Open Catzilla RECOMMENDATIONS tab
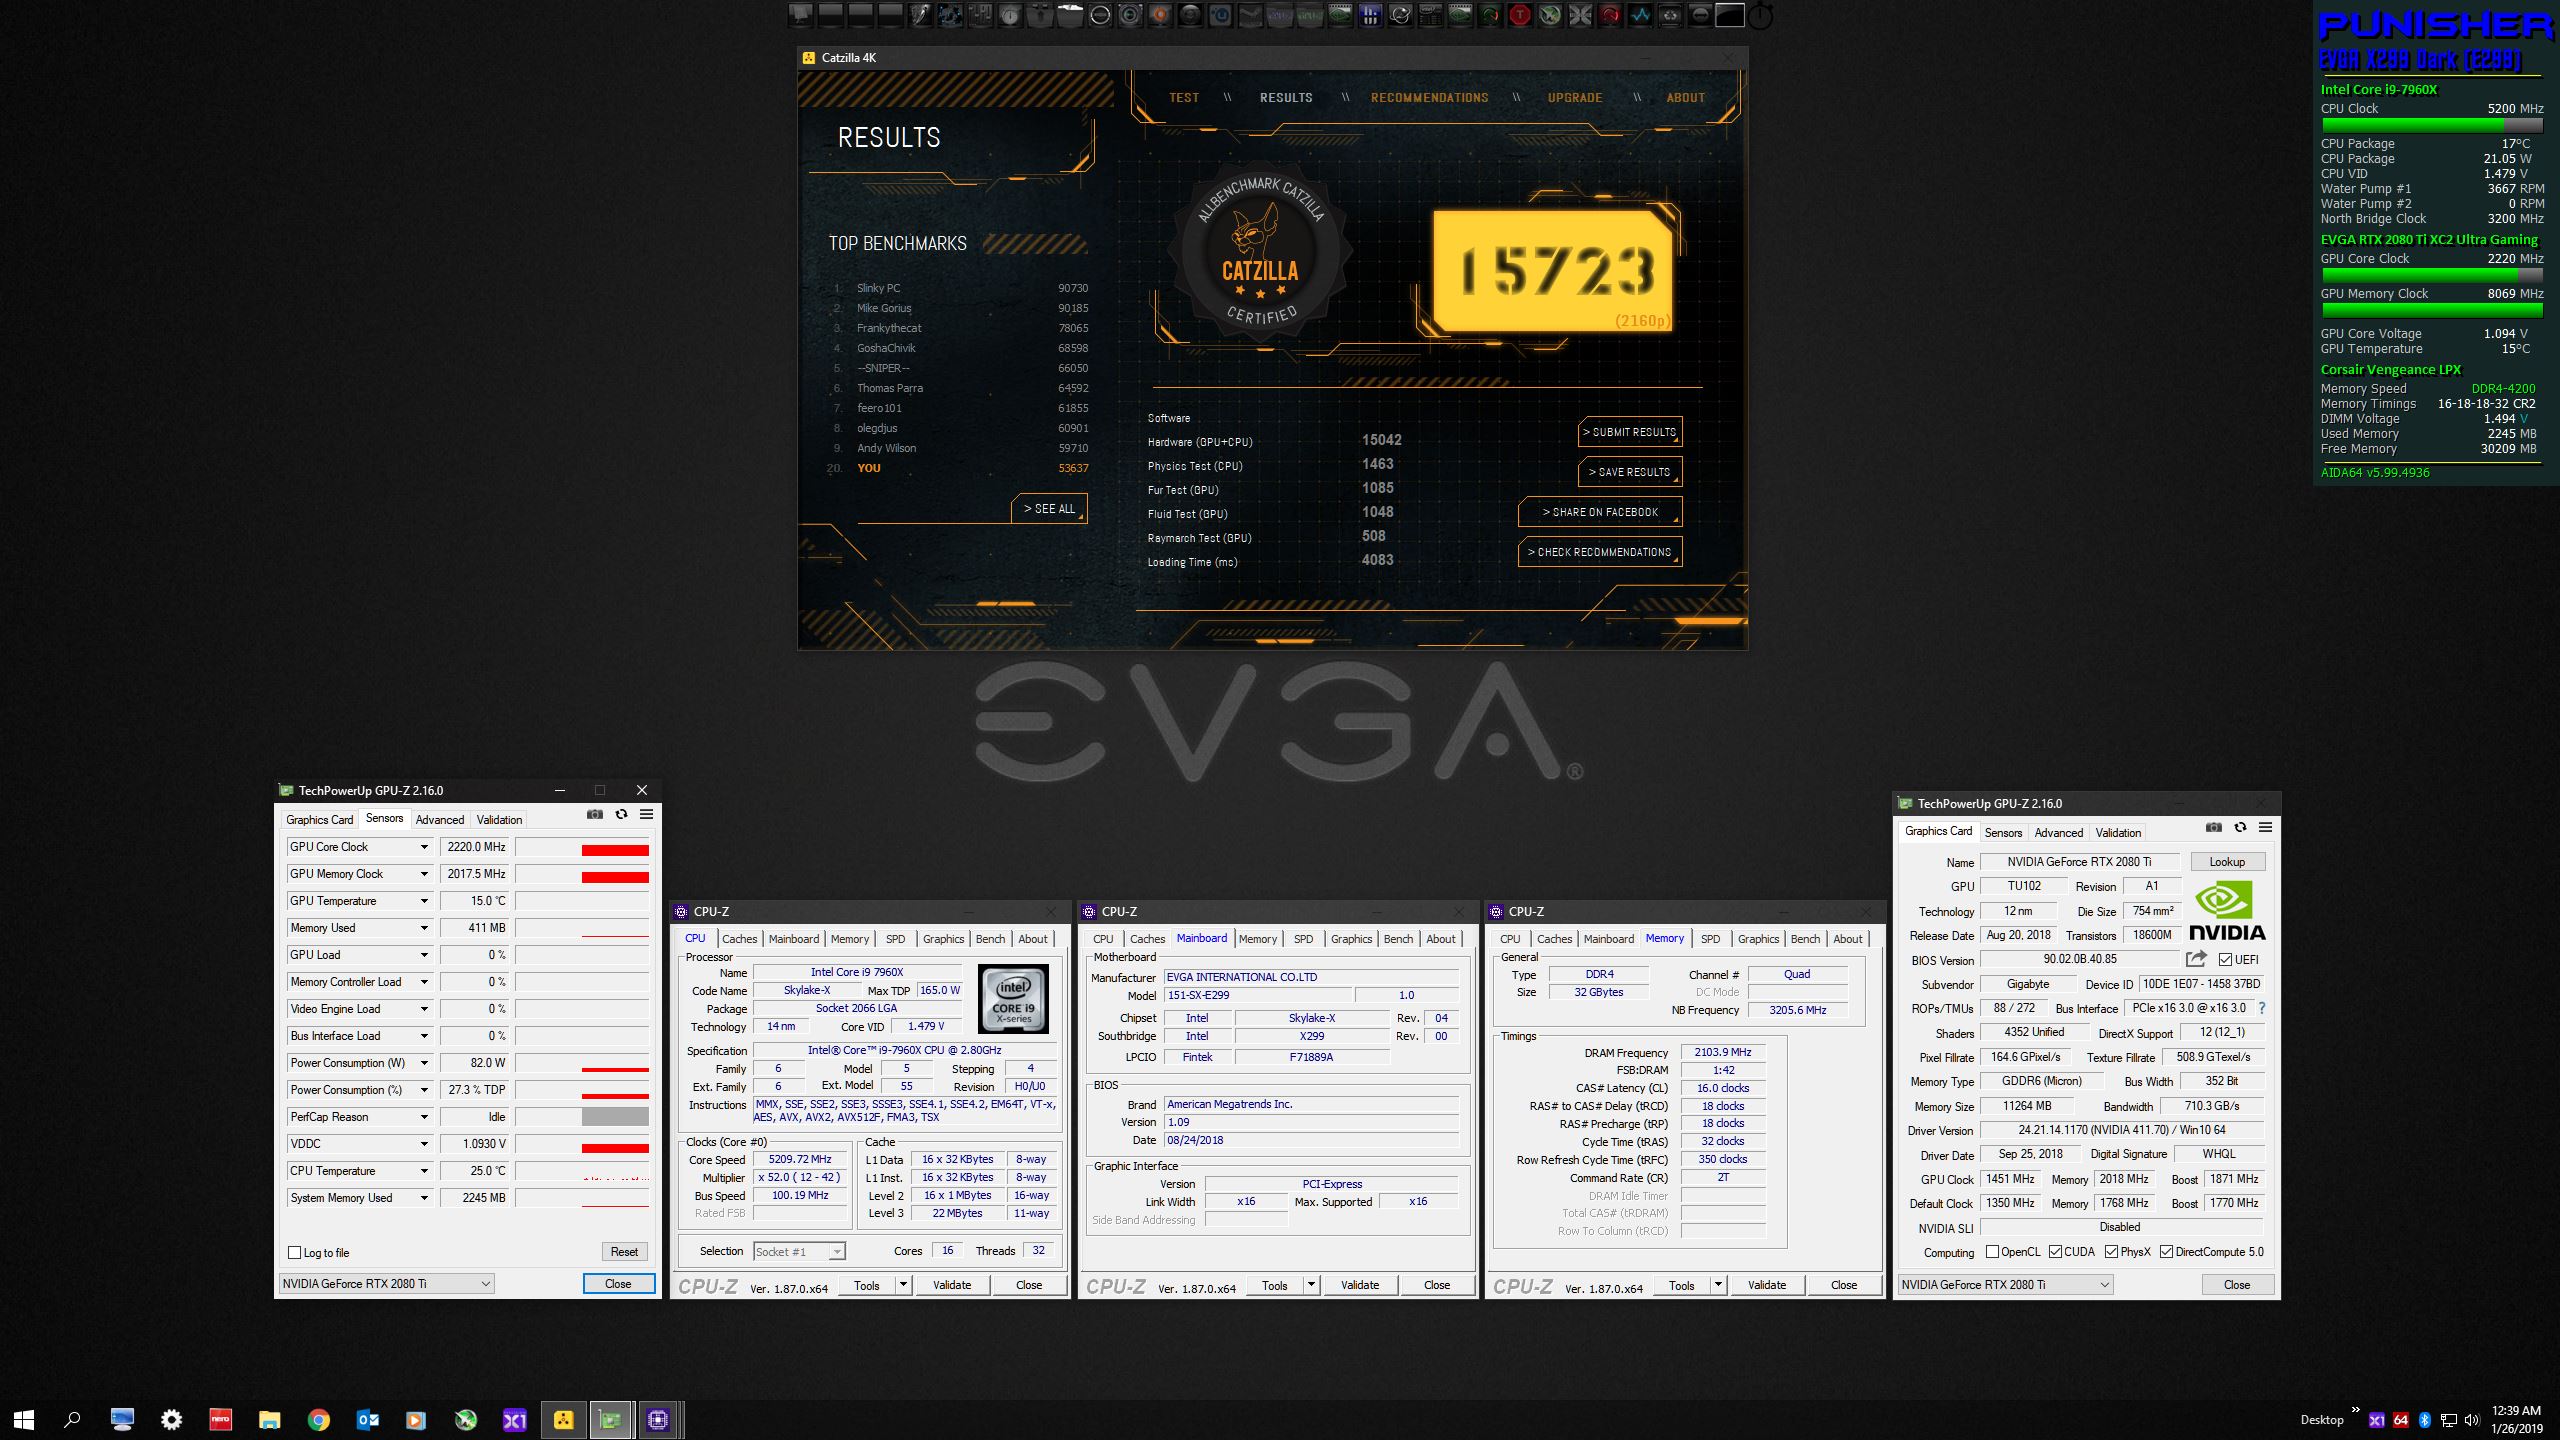 tap(1429, 98)
